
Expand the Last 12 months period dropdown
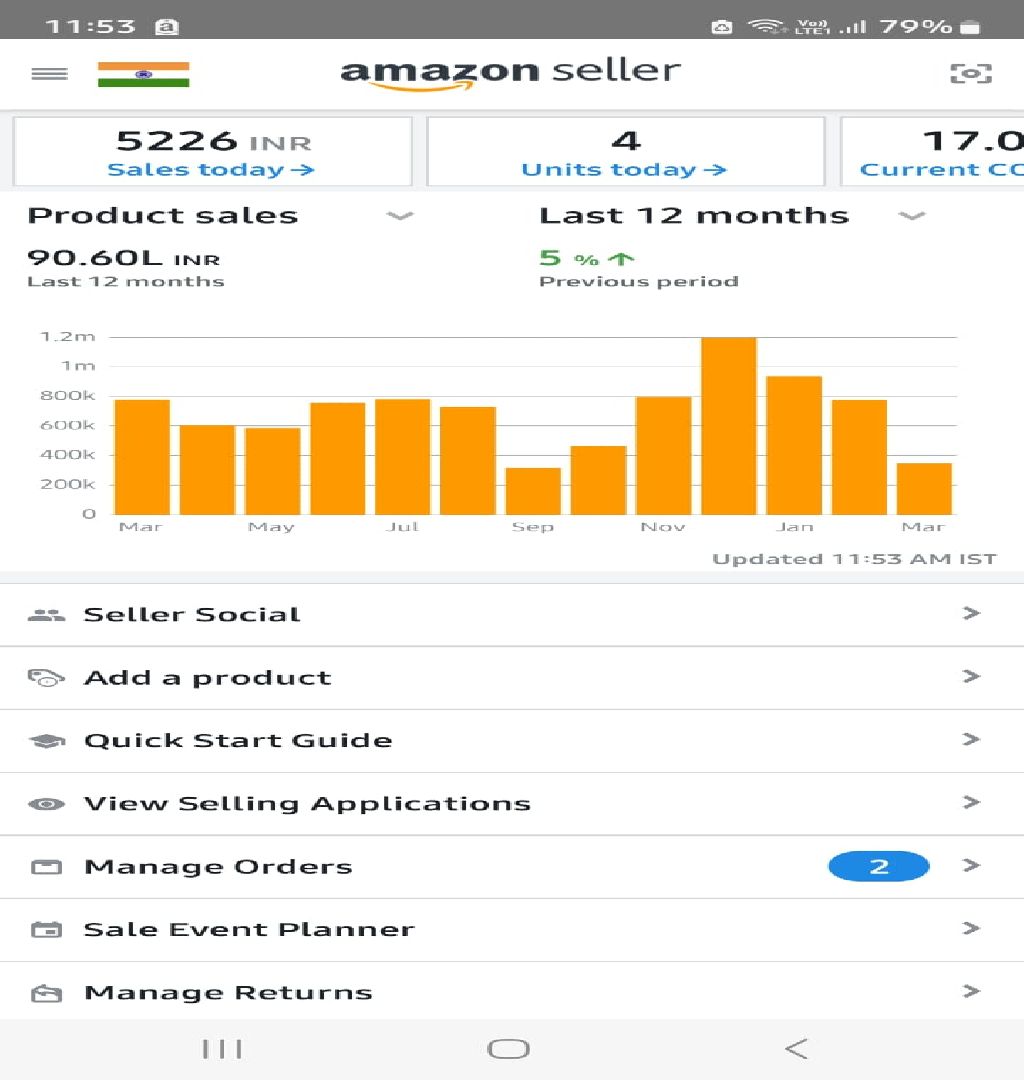click(911, 216)
